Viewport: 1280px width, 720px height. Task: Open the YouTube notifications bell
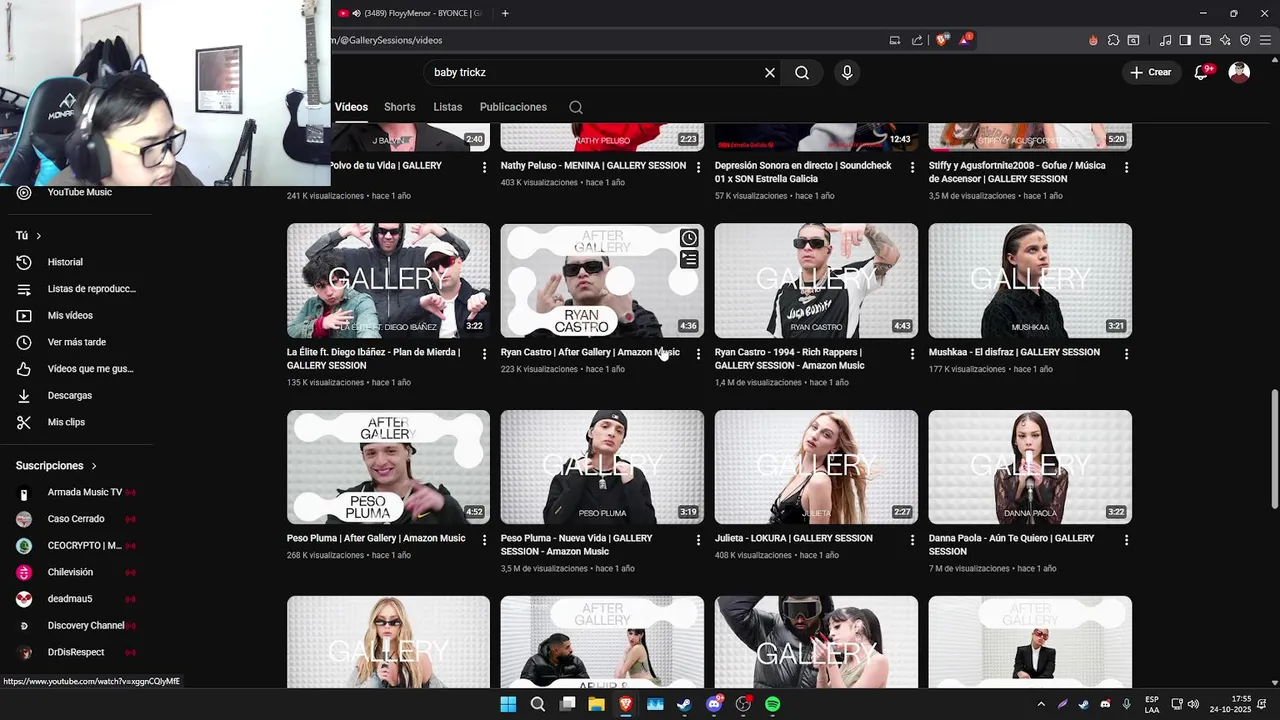pos(1202,72)
